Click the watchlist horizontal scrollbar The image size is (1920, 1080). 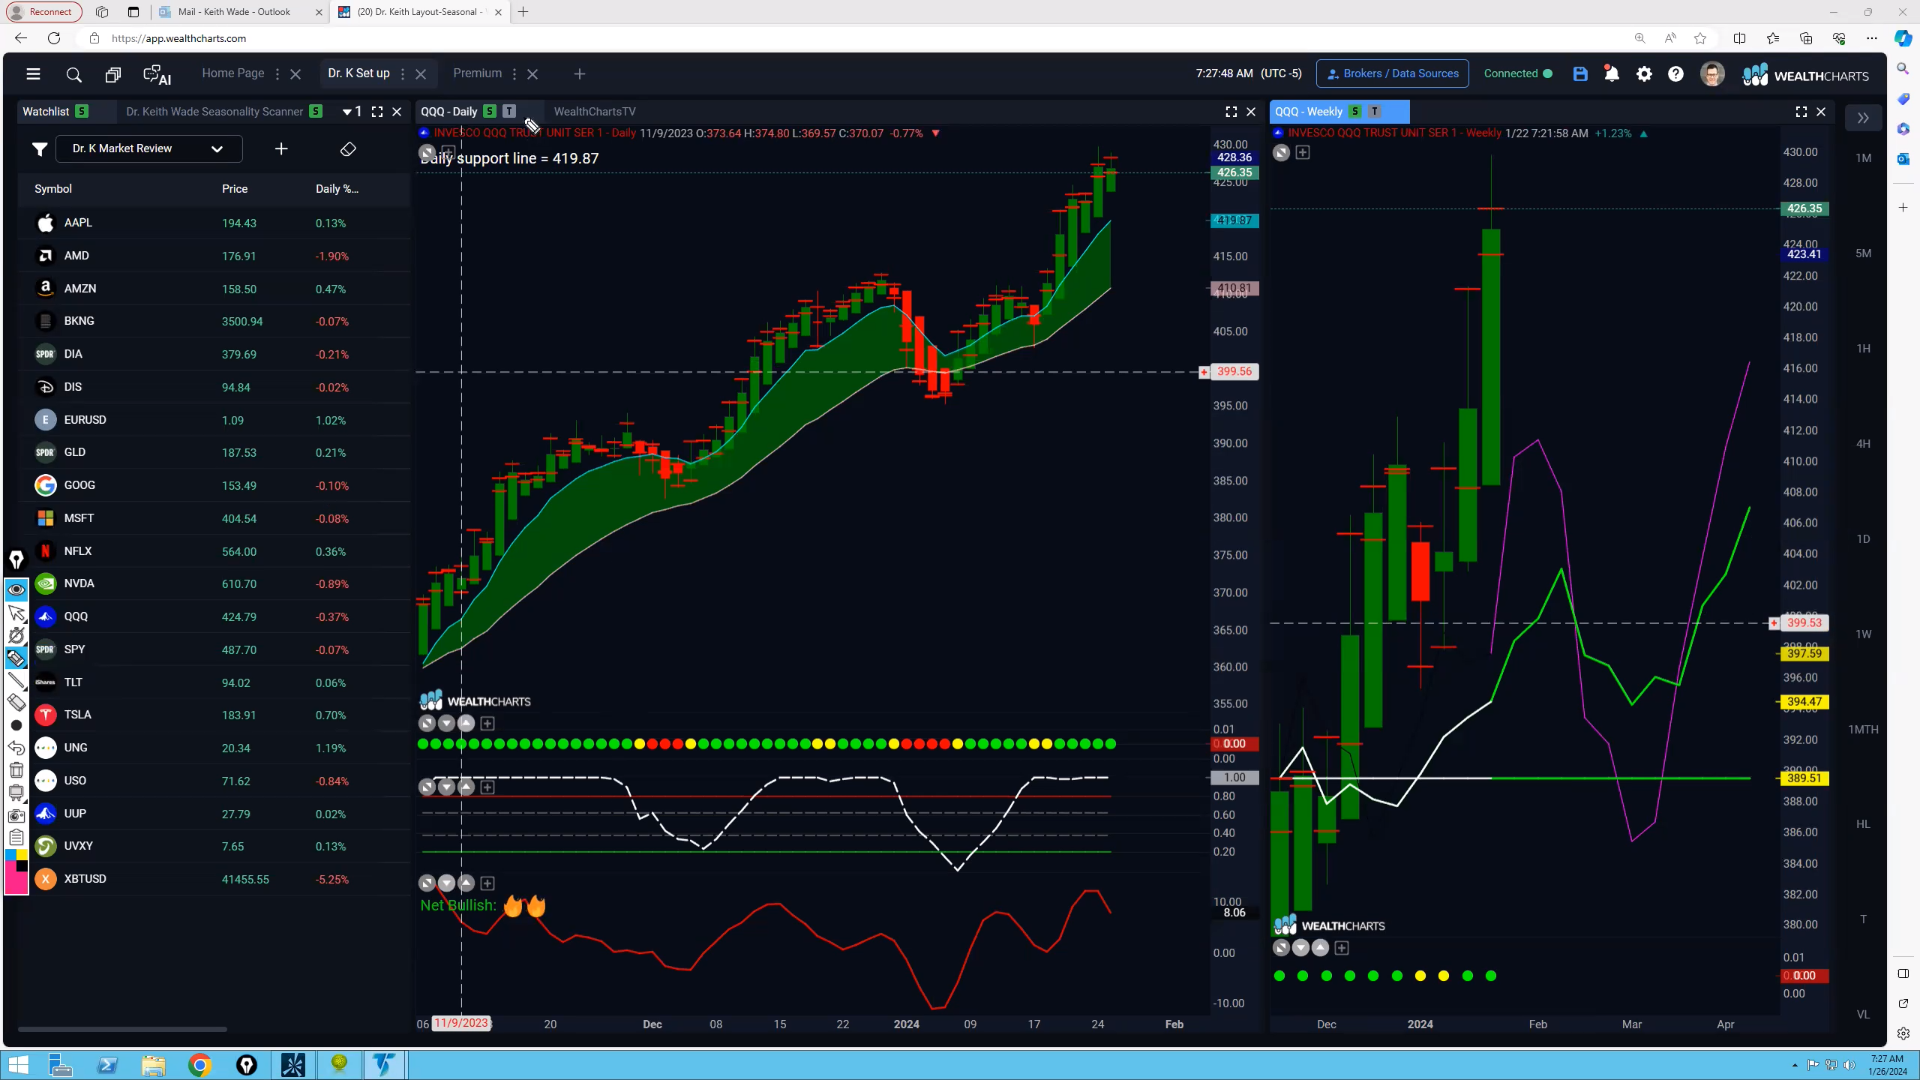click(x=122, y=1029)
